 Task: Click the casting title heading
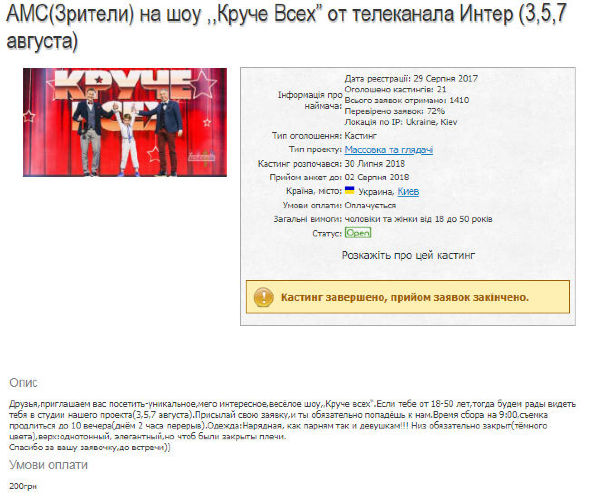(286, 27)
